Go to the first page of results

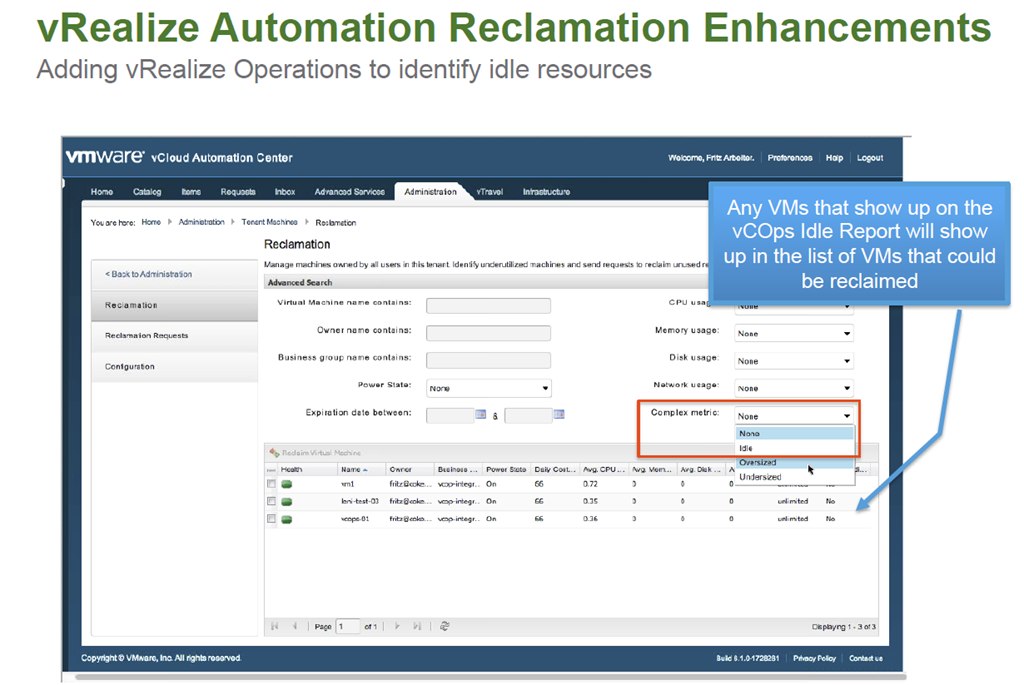point(274,626)
